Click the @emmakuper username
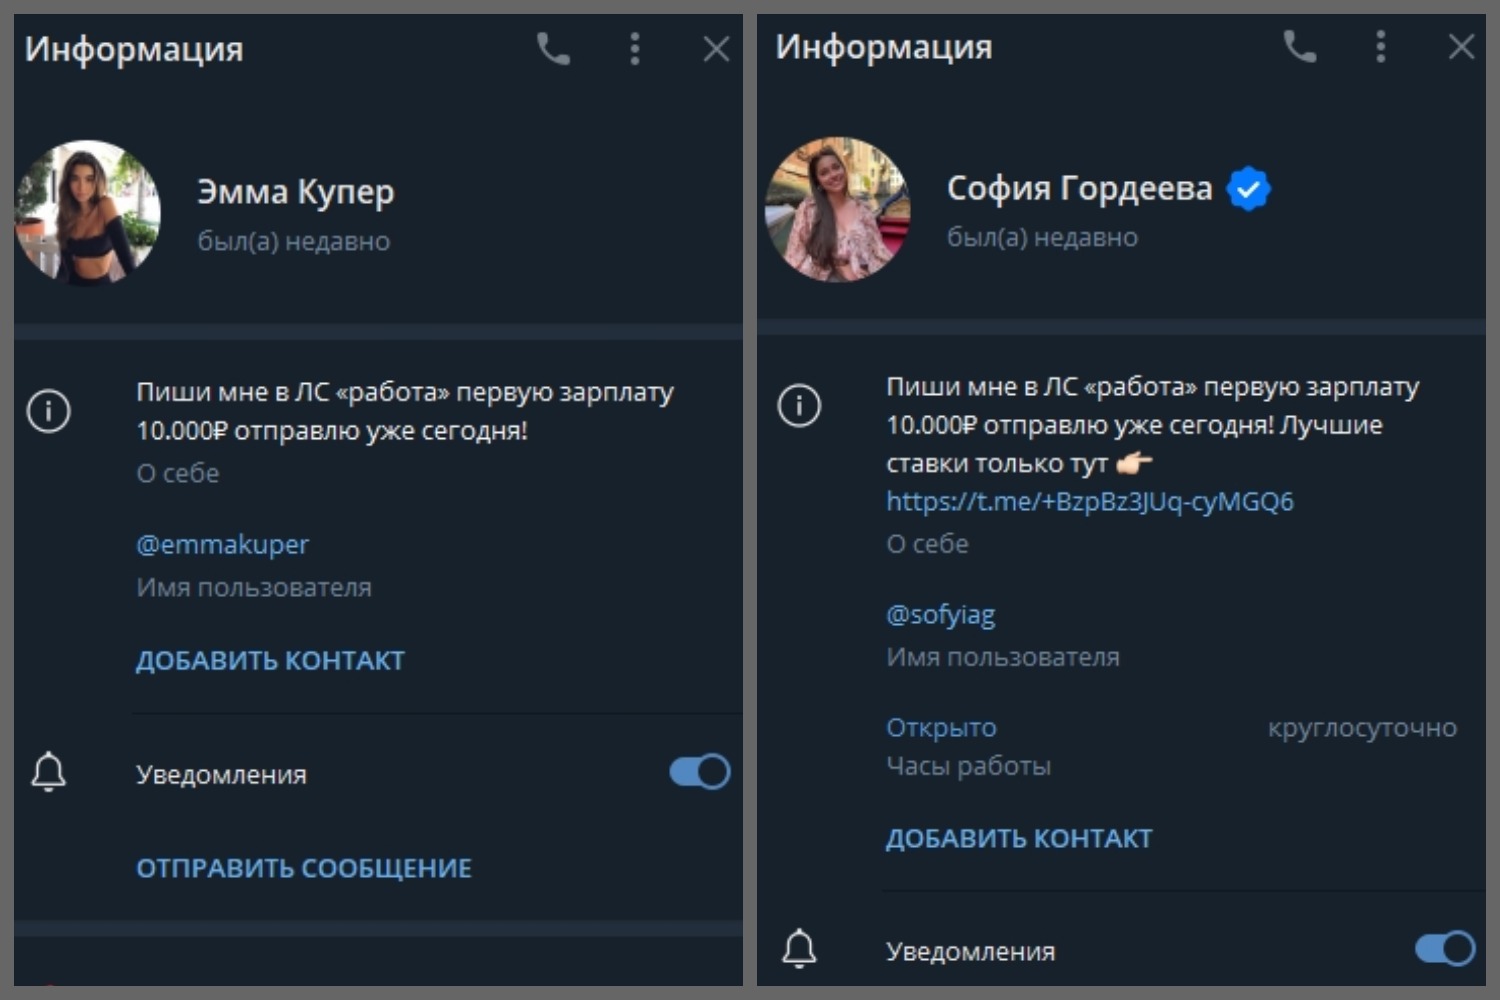The image size is (1500, 1000). click(x=222, y=545)
